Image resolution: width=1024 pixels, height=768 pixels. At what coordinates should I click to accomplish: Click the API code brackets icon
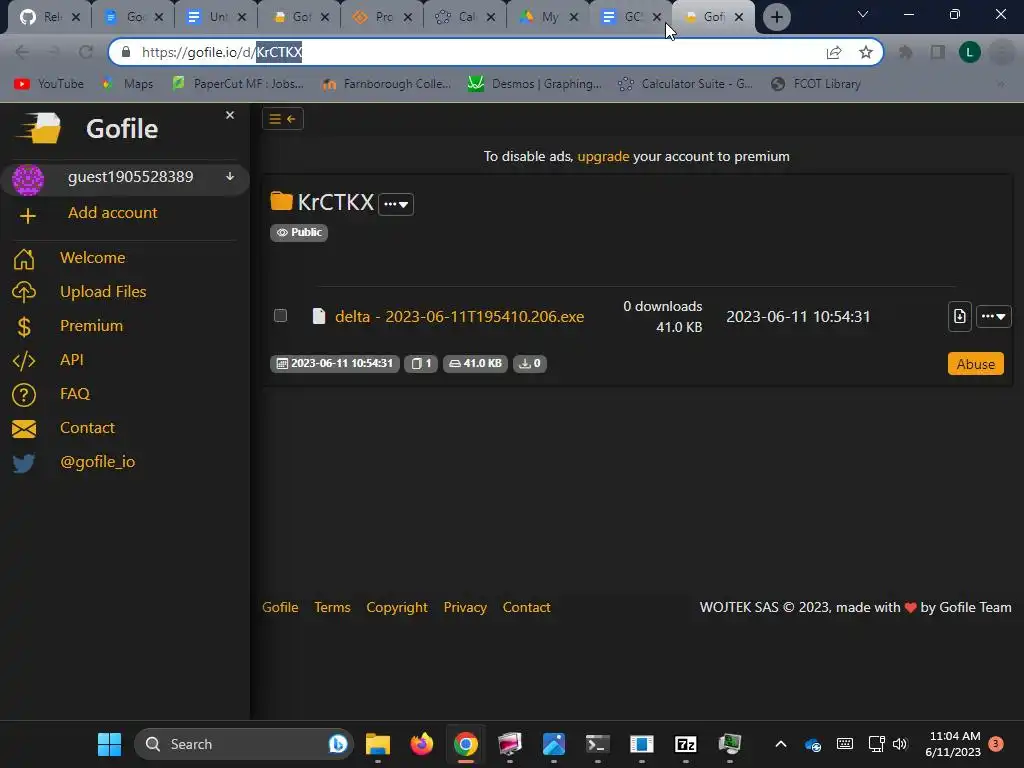pos(24,360)
